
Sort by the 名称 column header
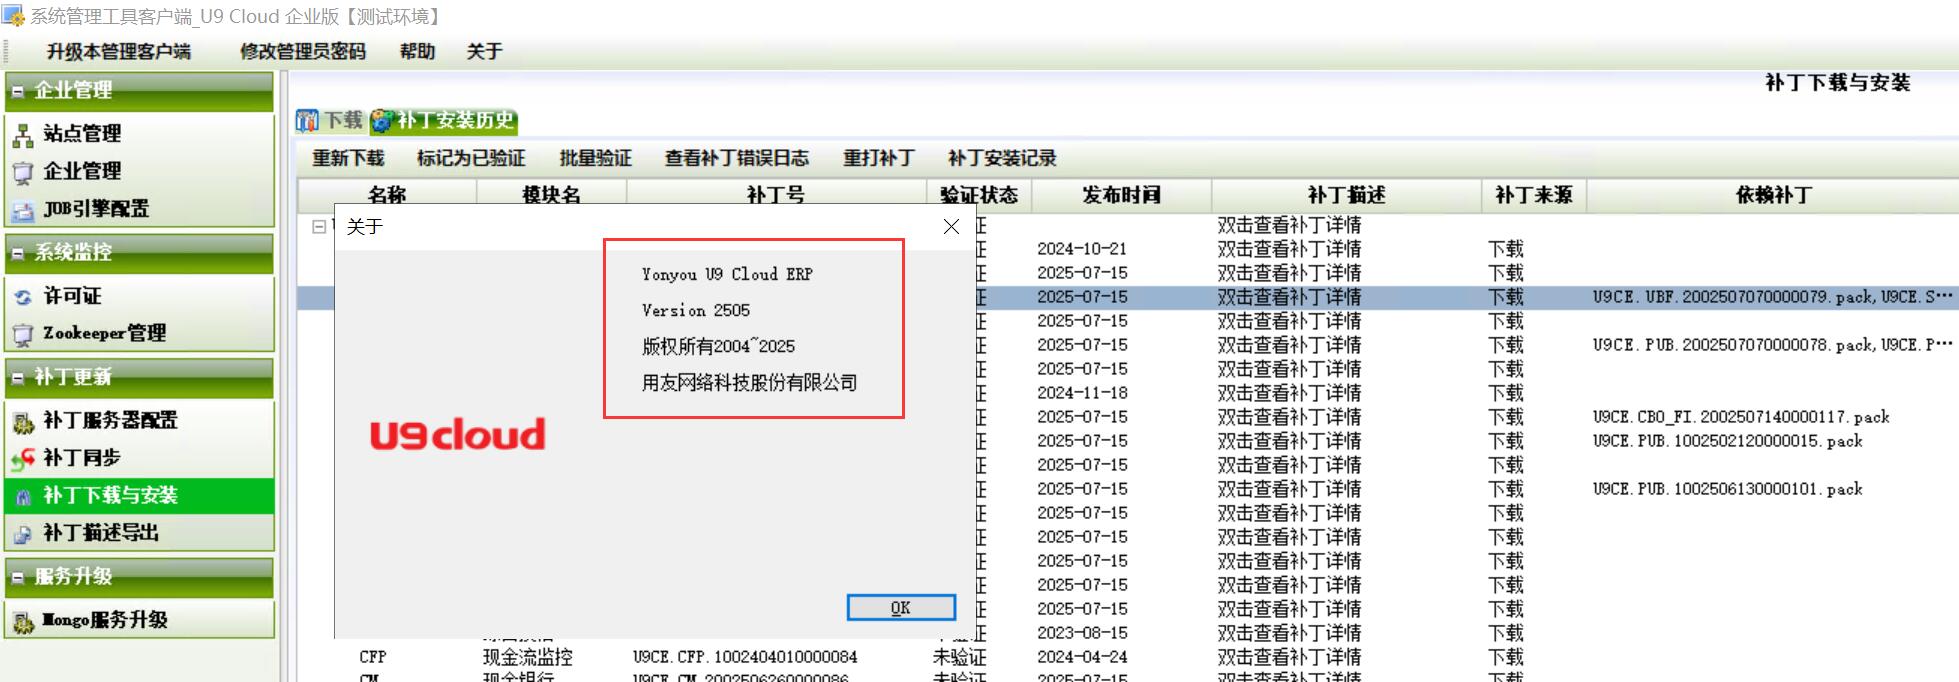pos(387,195)
